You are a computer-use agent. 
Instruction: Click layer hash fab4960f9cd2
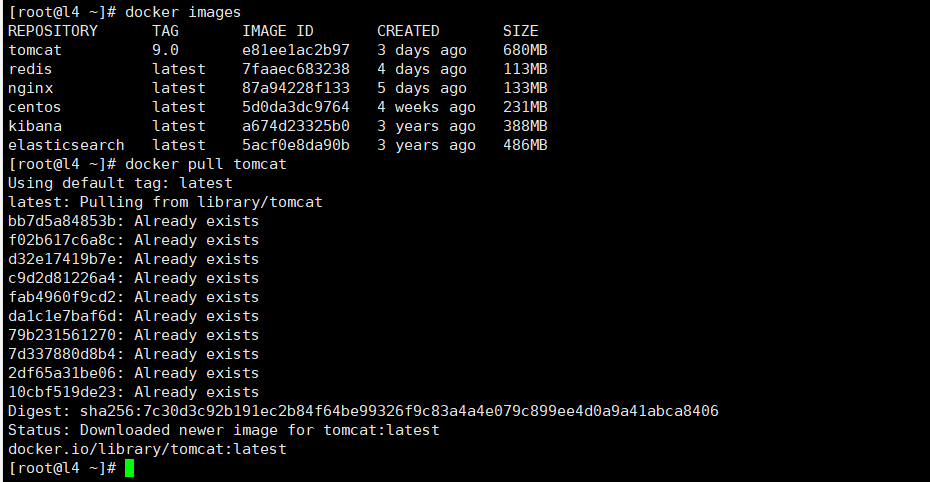pyautogui.click(x=62, y=297)
